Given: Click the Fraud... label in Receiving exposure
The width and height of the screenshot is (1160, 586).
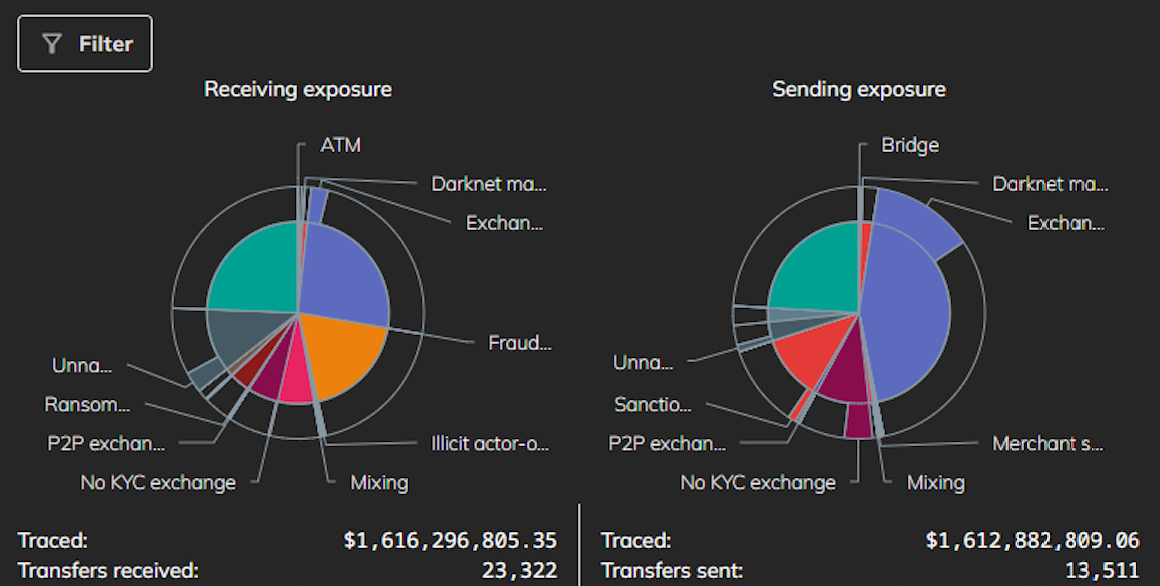Looking at the screenshot, I should pyautogui.click(x=519, y=343).
